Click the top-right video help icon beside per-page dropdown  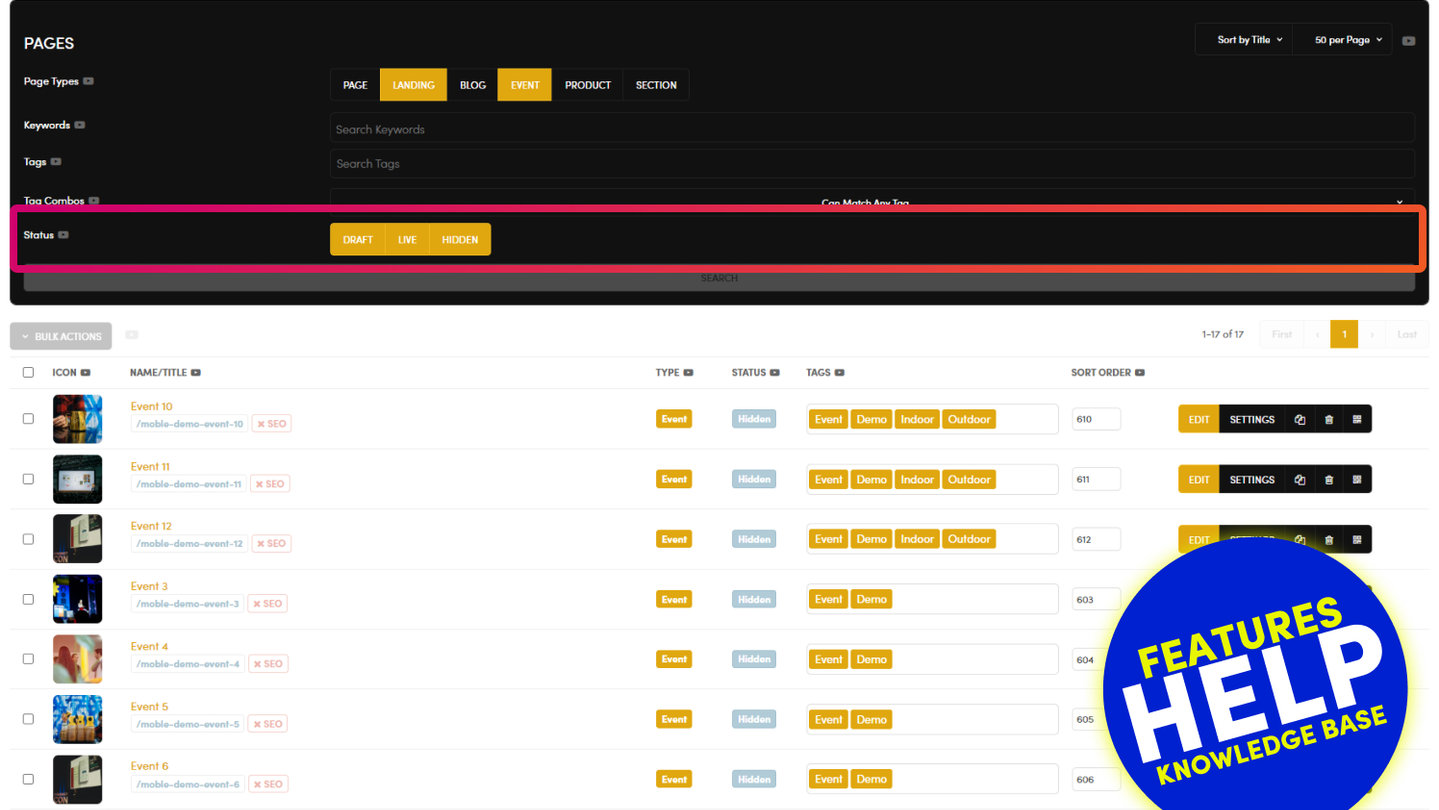(1408, 41)
